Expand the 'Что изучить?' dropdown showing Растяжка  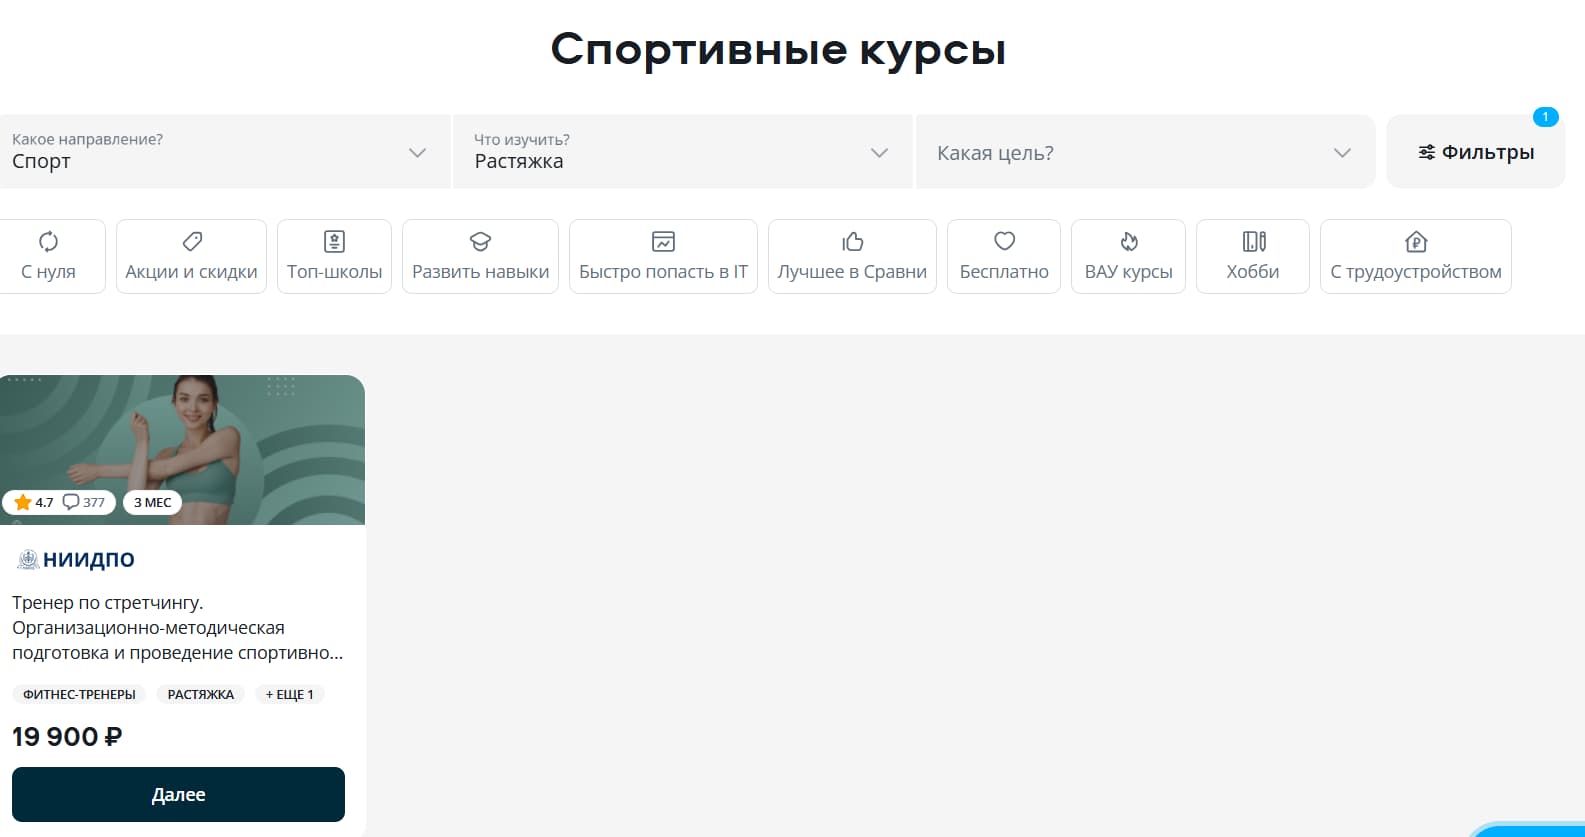coord(682,152)
